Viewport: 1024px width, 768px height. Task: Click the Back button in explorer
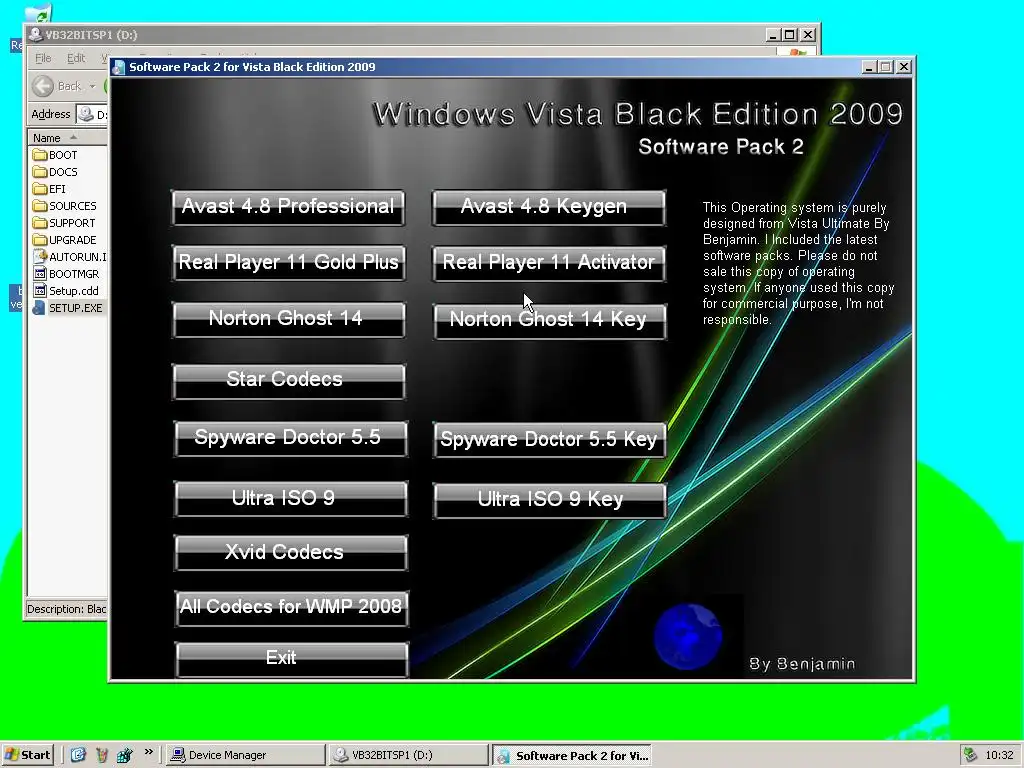(57, 86)
